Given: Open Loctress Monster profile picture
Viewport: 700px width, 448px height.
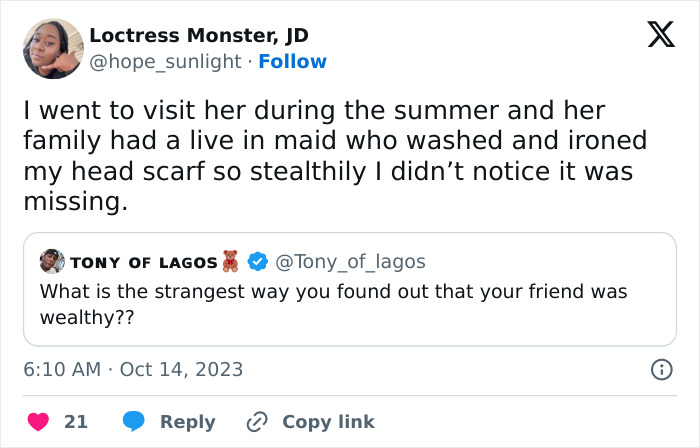Looking at the screenshot, I should point(53,49).
